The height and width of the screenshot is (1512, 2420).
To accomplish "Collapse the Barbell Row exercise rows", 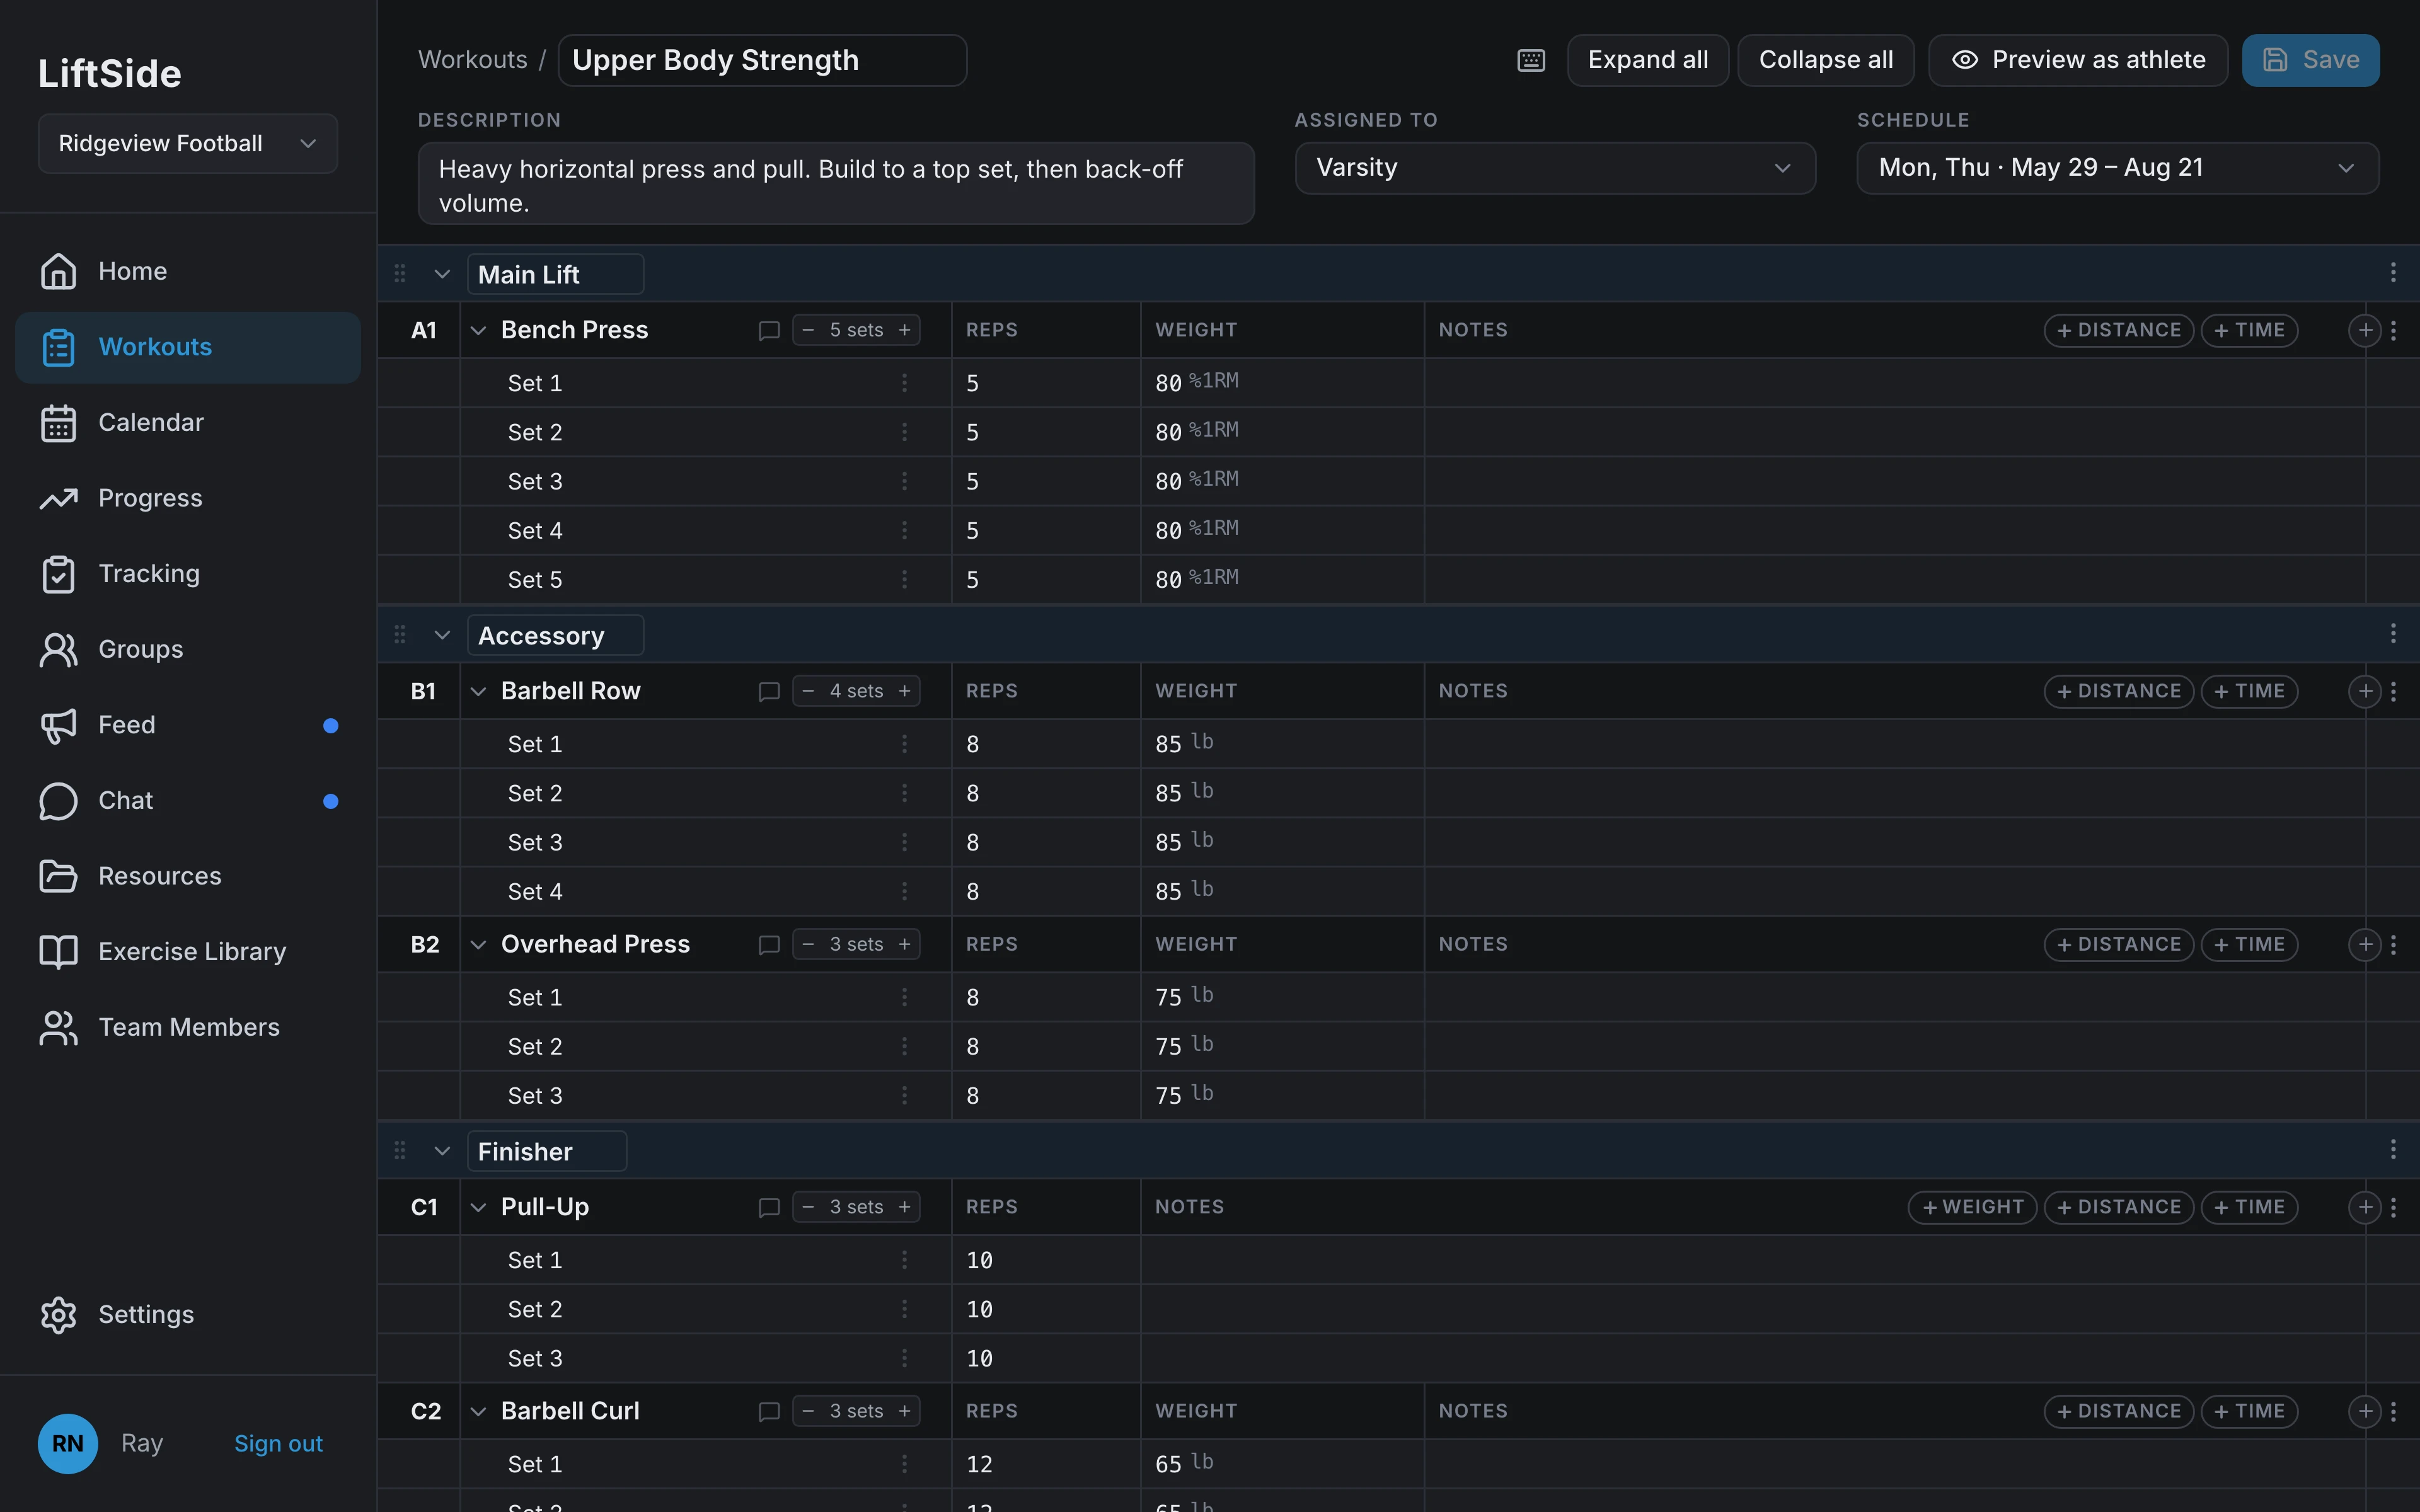I will coord(478,691).
